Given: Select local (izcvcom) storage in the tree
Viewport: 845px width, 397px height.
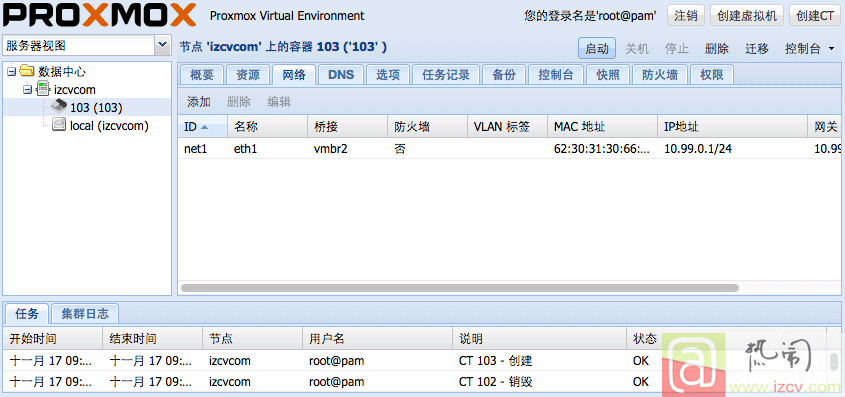Looking at the screenshot, I should 109,126.
